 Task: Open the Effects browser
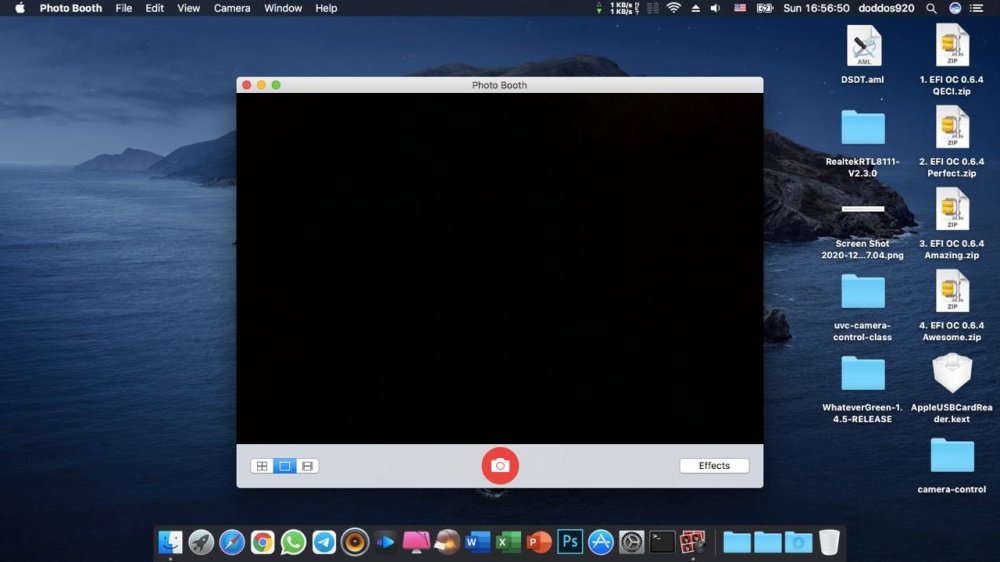[x=714, y=466]
